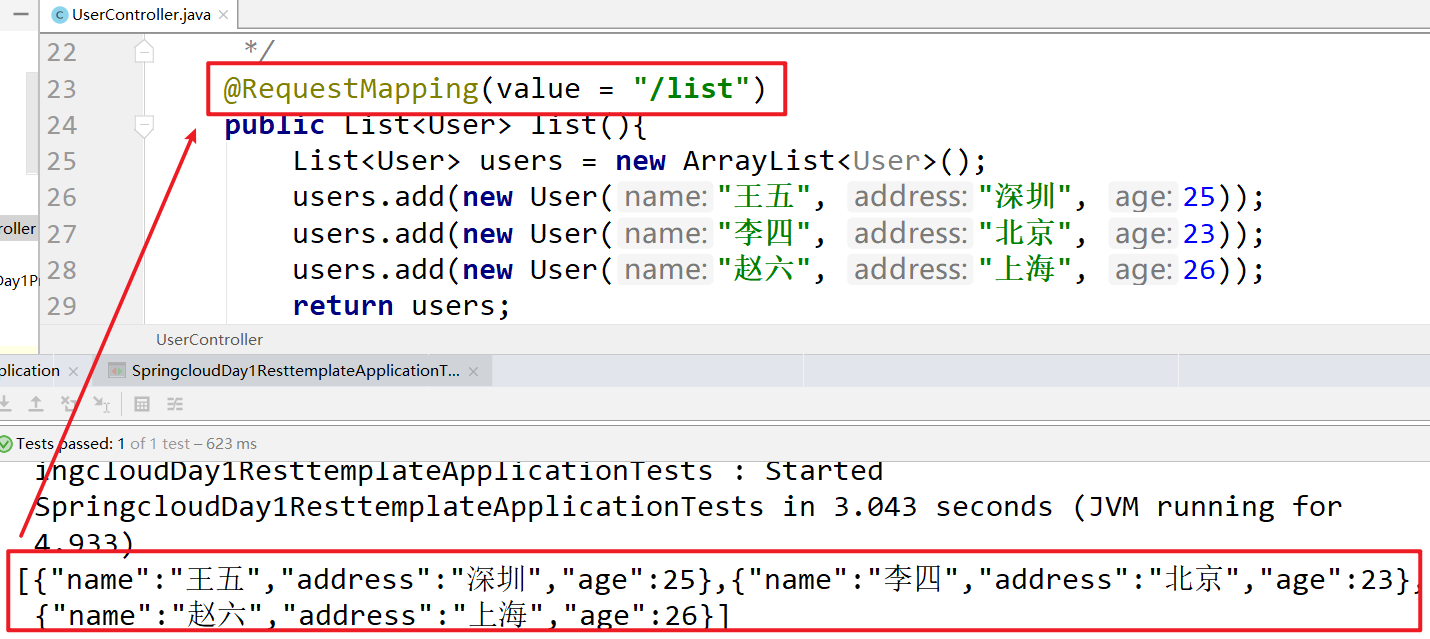Click the table grid icon in test toolbar
This screenshot has height=639, width=1430.
coord(142,404)
